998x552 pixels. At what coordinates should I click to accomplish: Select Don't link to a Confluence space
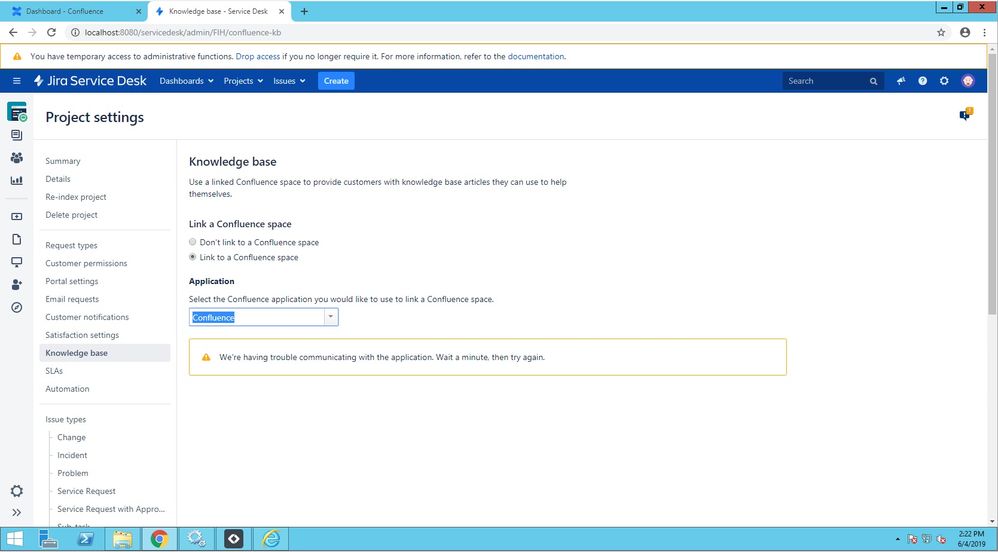click(193, 242)
